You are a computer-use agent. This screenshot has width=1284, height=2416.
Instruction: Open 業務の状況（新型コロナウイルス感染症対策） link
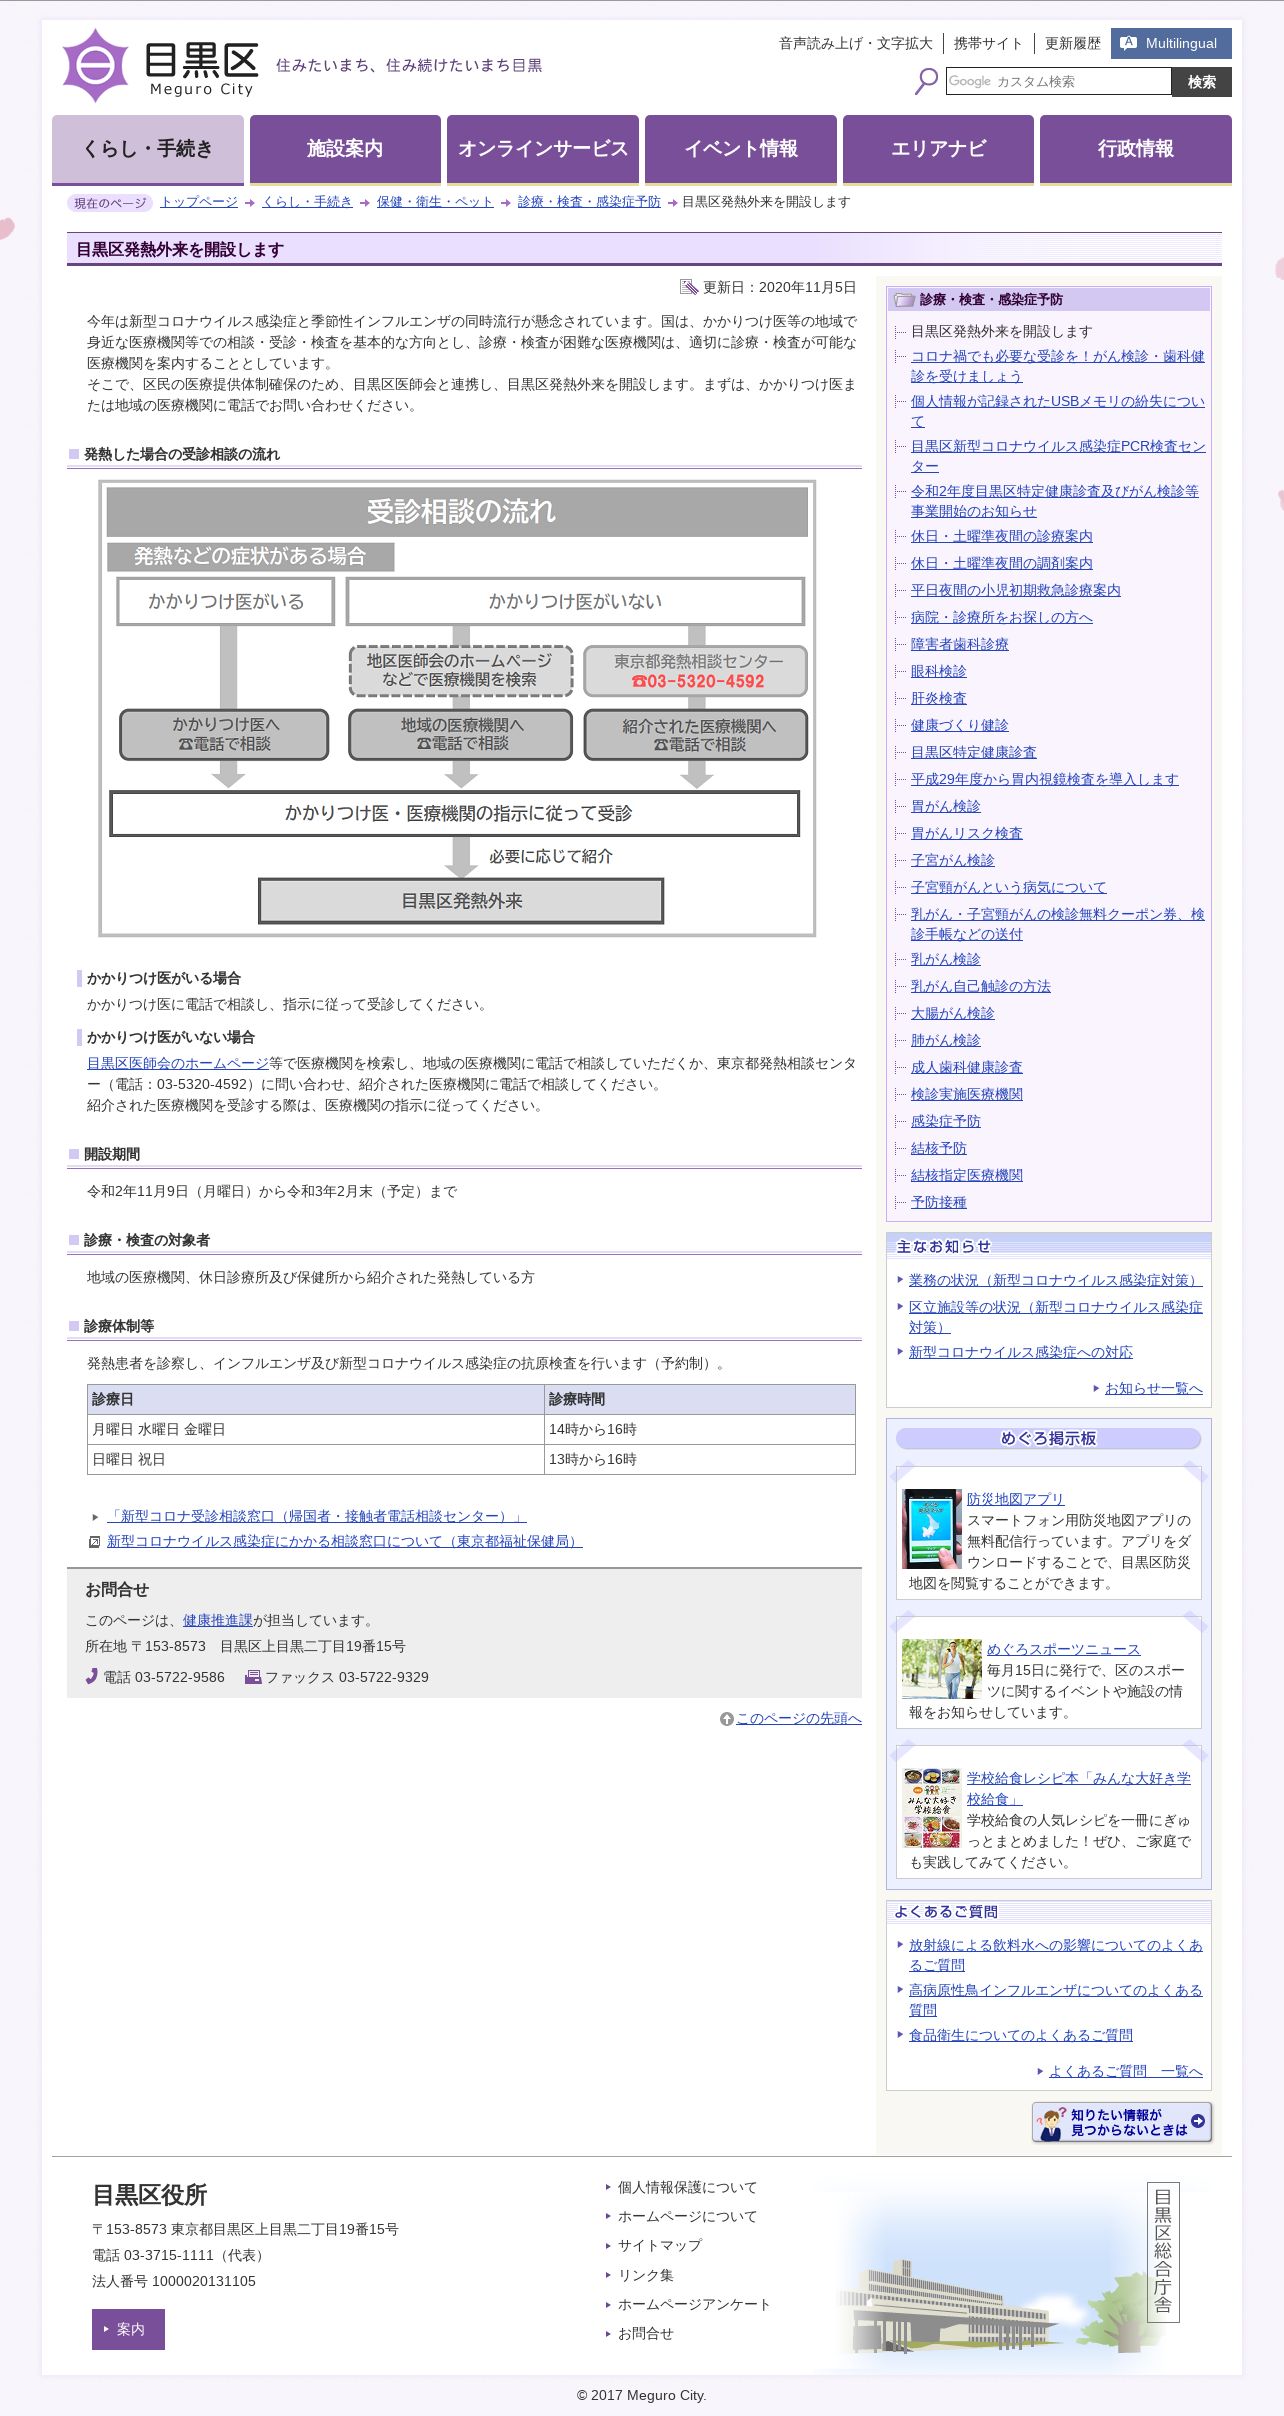point(1056,1280)
